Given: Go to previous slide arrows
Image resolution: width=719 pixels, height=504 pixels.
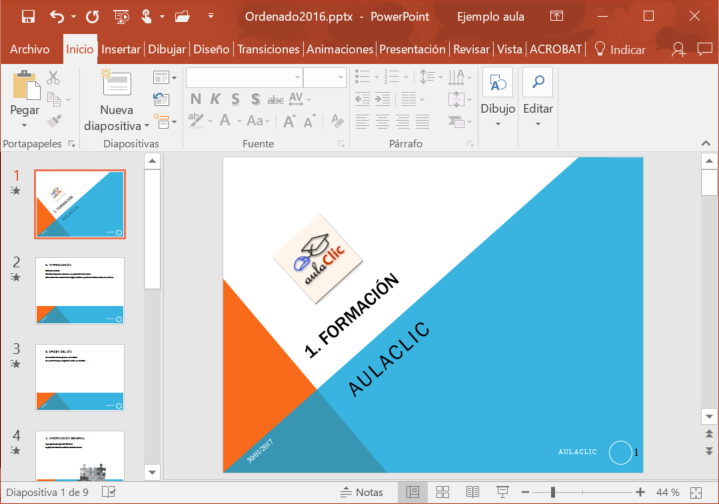Looking at the screenshot, I should coord(709,433).
